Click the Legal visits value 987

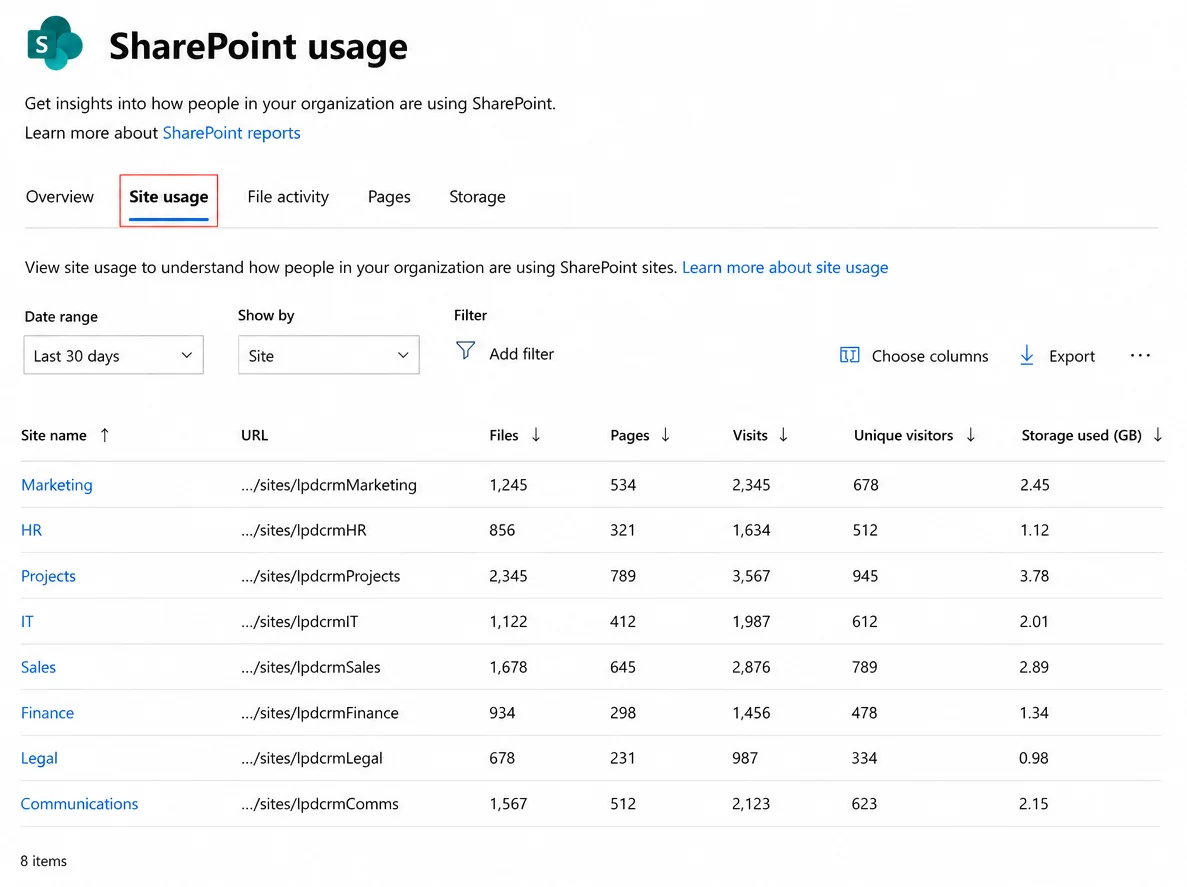745,758
